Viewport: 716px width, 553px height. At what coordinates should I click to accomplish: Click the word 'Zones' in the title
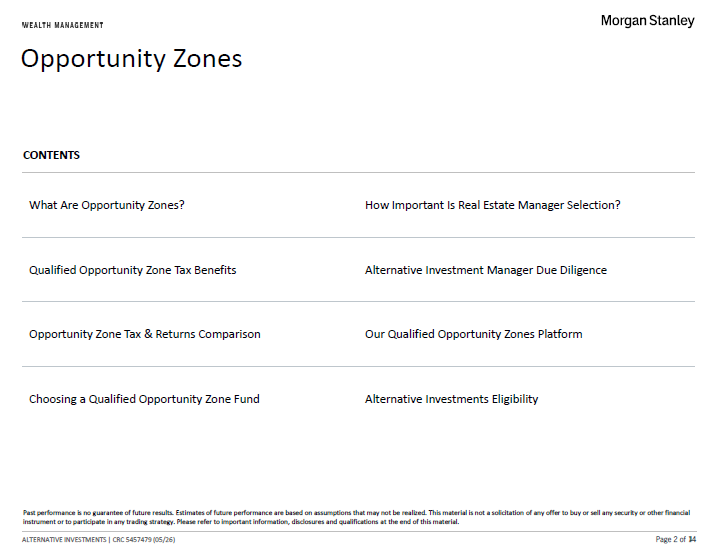click(x=207, y=58)
